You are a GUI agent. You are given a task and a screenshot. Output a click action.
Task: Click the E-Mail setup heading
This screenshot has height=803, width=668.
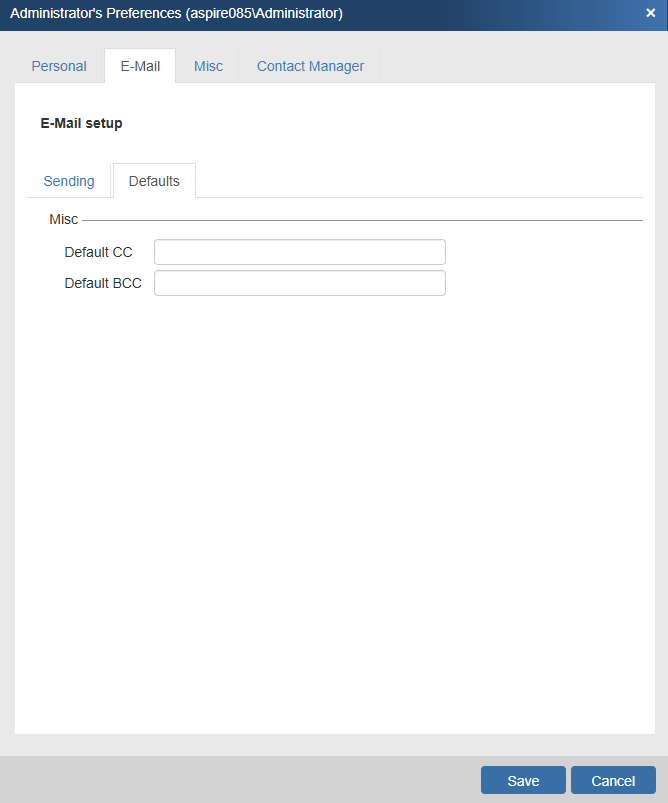pos(81,124)
